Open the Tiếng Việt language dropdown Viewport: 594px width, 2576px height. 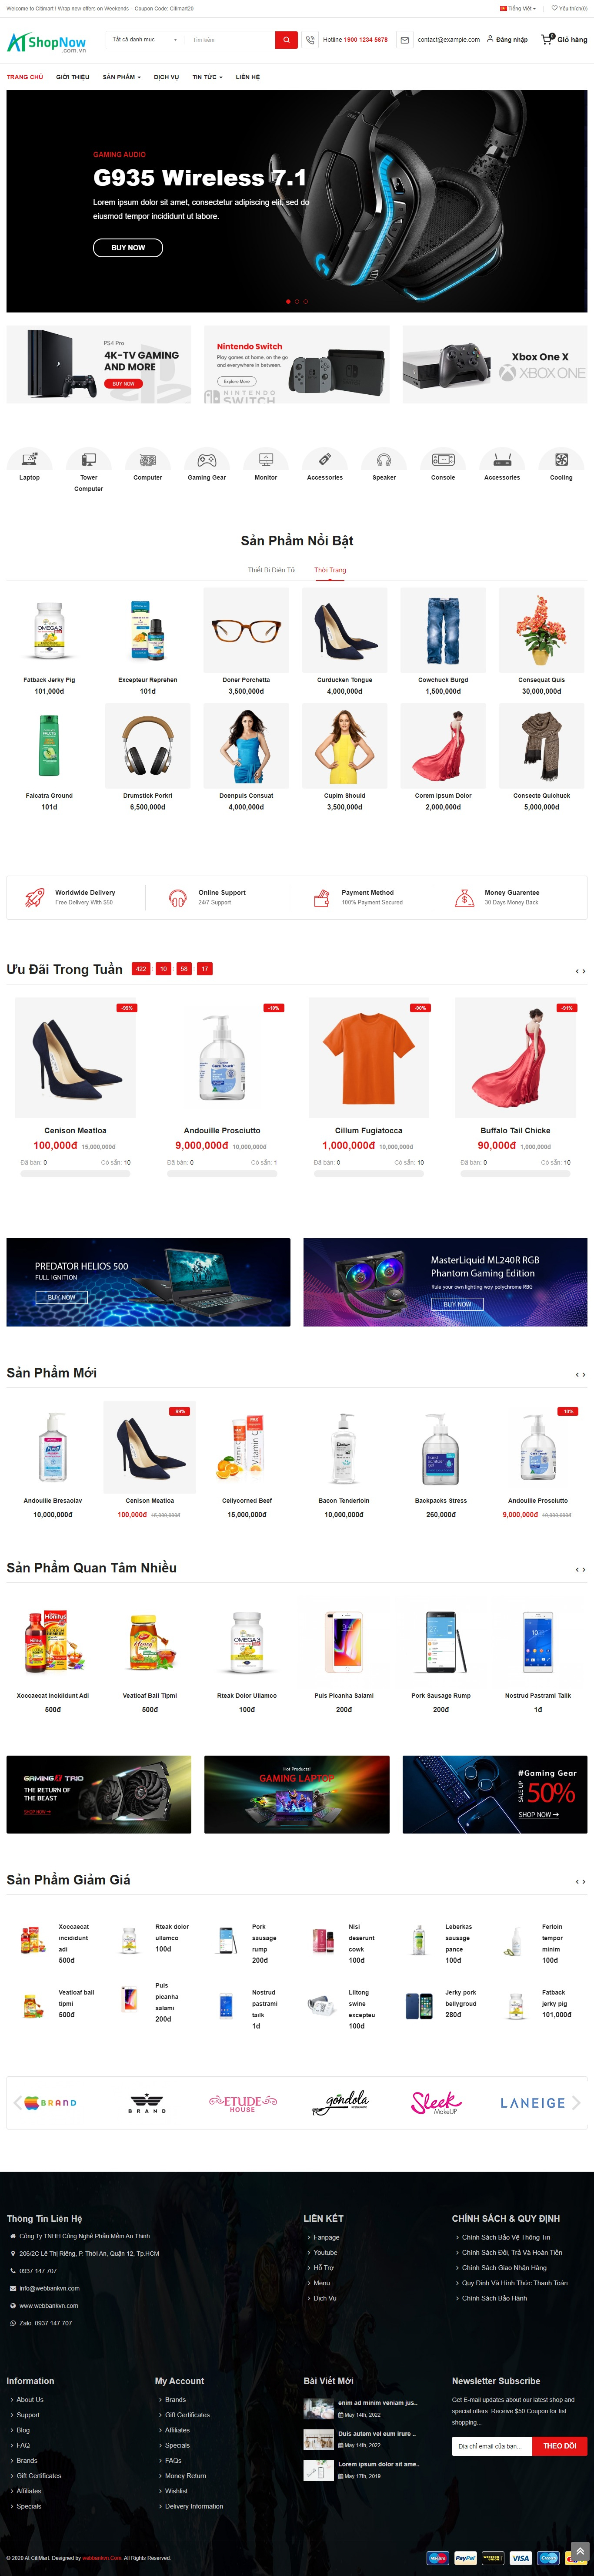[x=518, y=8]
